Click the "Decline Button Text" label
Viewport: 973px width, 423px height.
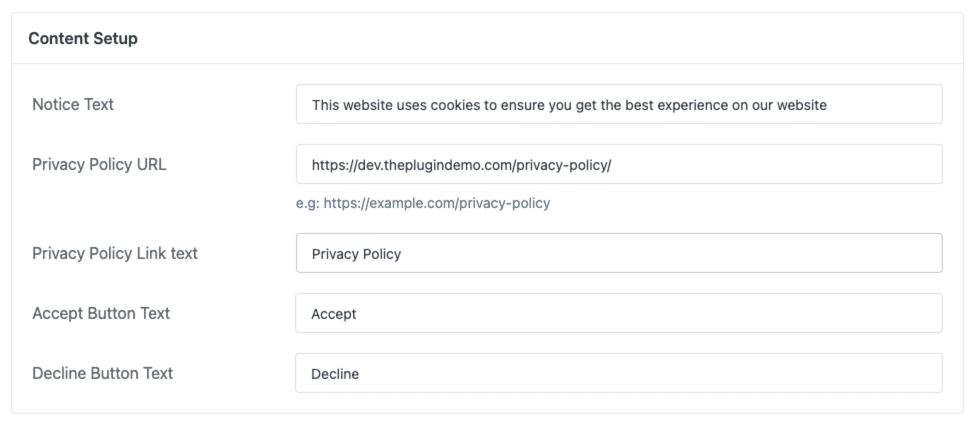click(103, 373)
